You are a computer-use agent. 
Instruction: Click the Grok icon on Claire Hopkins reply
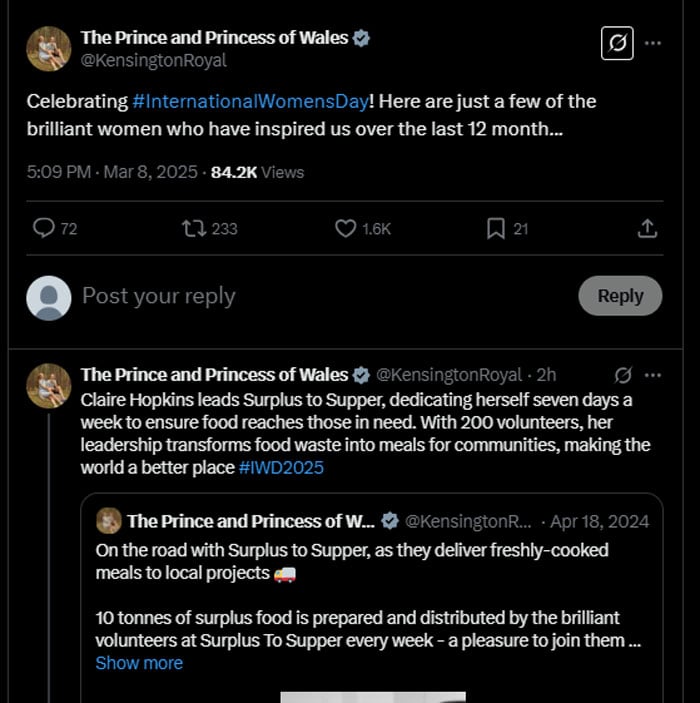coord(622,375)
